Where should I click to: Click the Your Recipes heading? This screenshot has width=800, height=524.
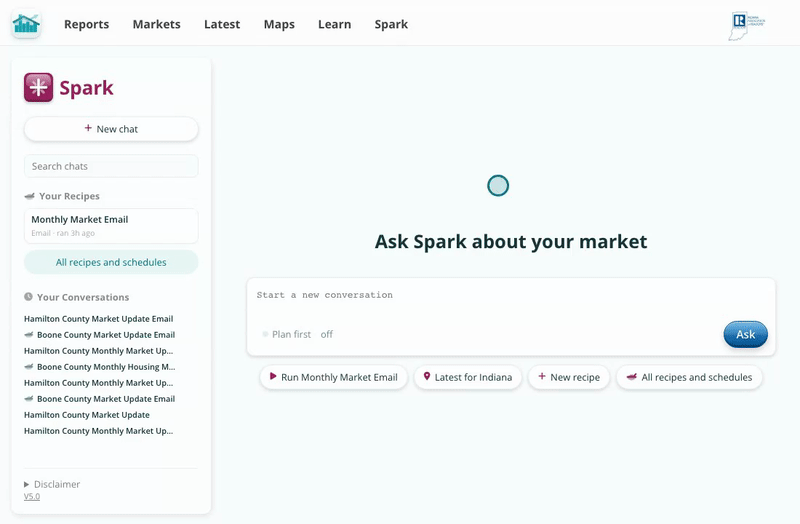[x=69, y=196]
